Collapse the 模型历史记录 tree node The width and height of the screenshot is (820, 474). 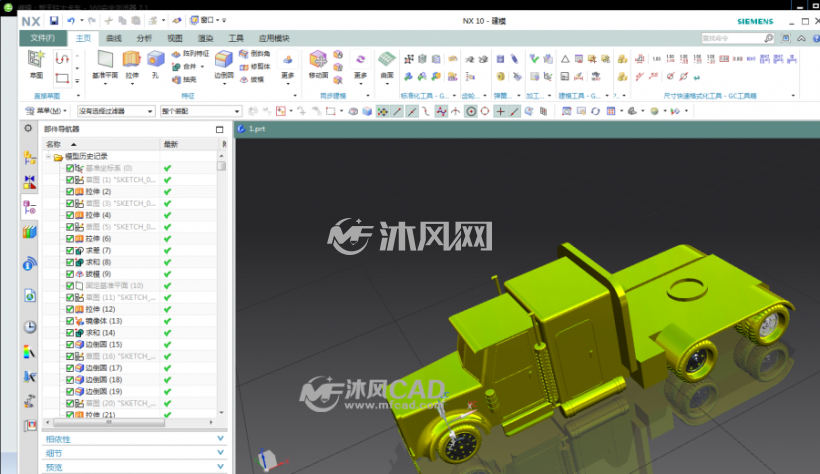[48, 156]
